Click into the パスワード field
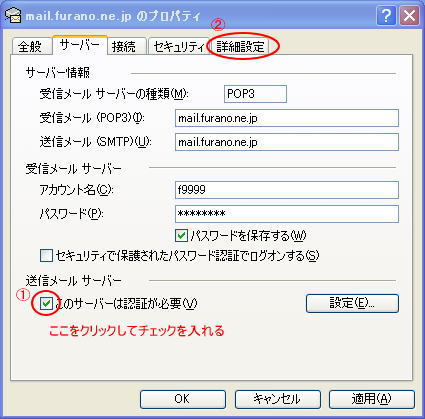Viewport: 425px width, 419px height. click(287, 214)
